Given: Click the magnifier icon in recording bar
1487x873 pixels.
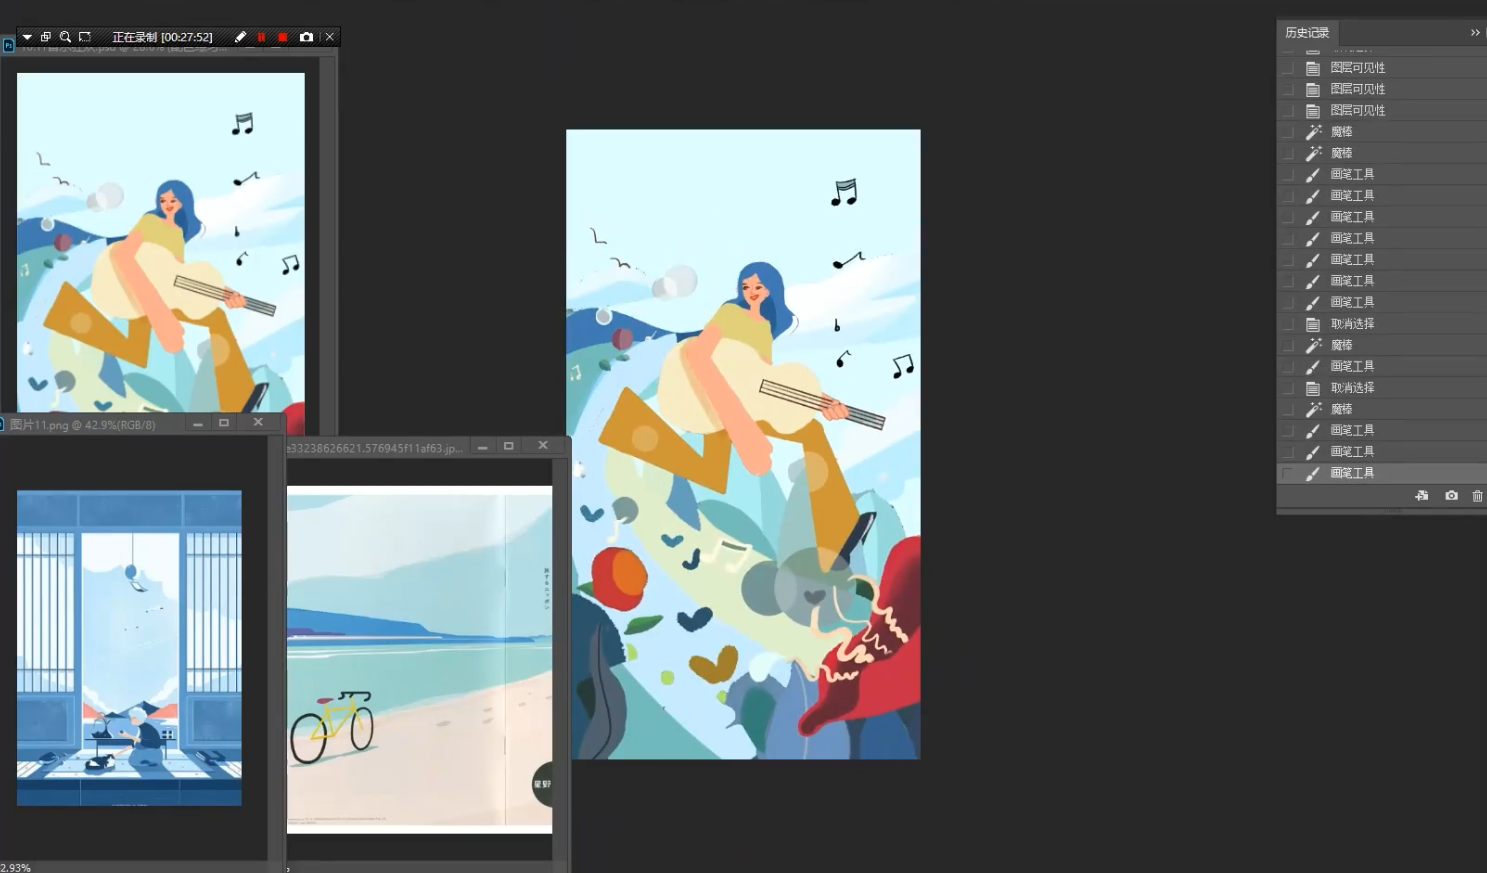Looking at the screenshot, I should pyautogui.click(x=65, y=37).
